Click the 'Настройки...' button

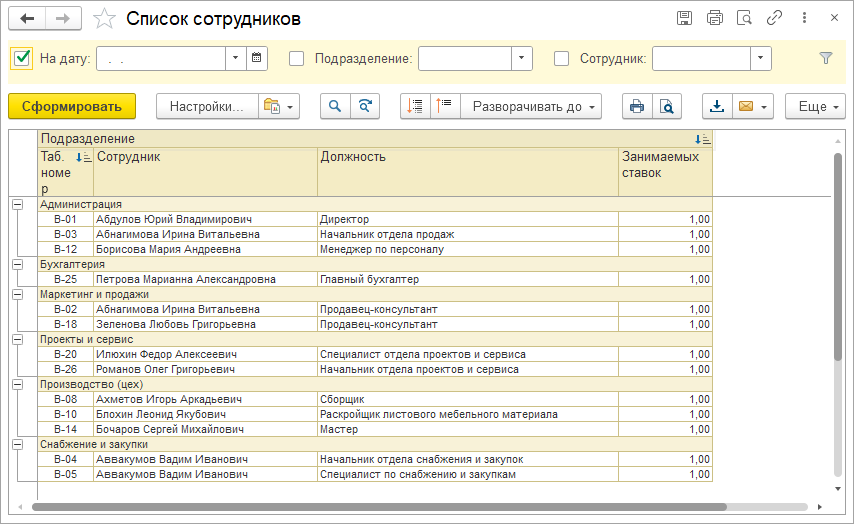click(x=206, y=106)
